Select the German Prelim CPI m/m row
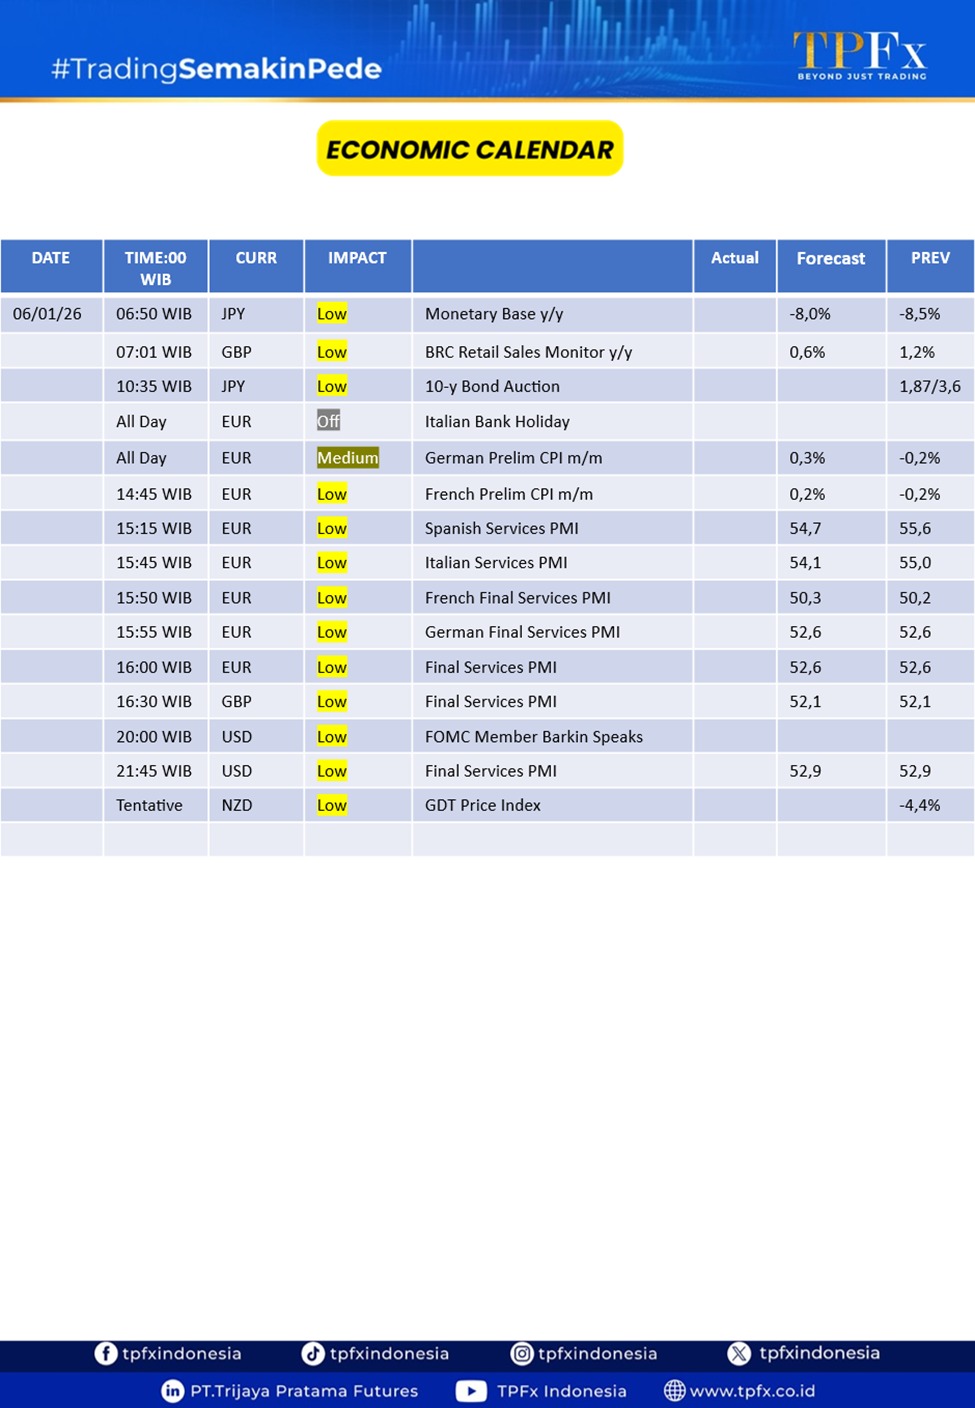Screen dimensions: 975x1408 click(513, 458)
